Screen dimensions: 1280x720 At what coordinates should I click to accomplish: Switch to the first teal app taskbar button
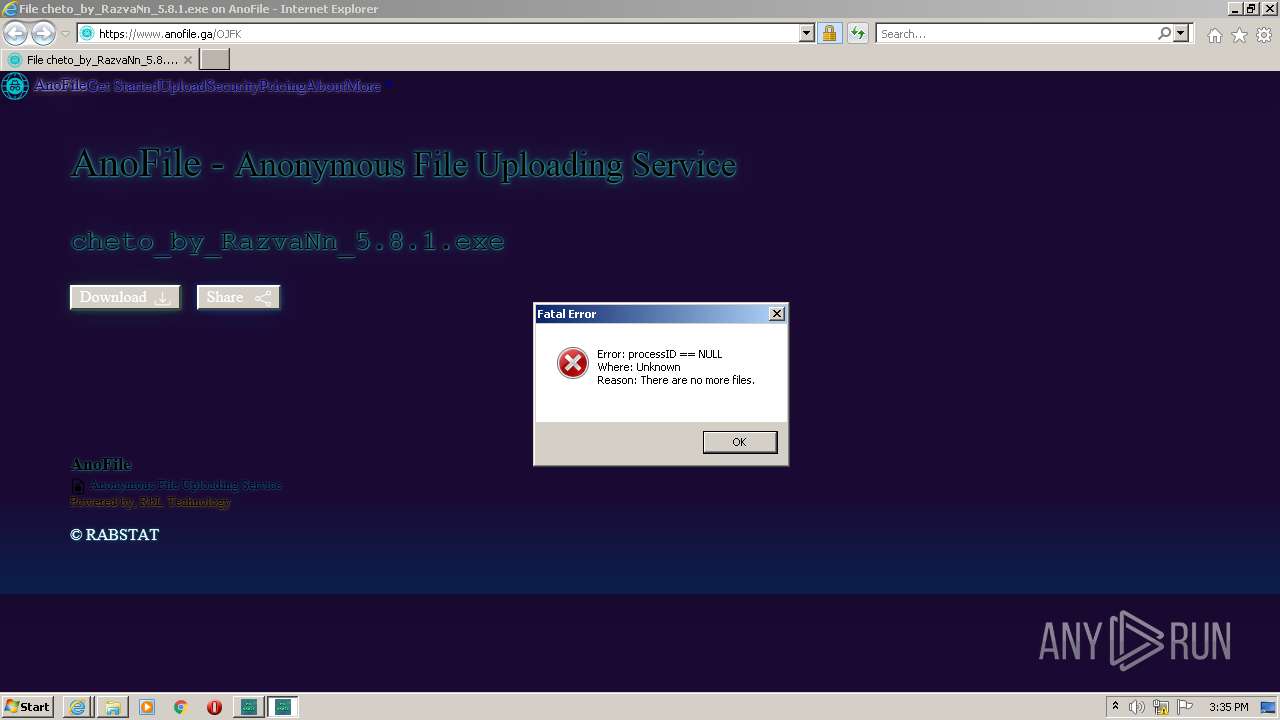point(249,707)
